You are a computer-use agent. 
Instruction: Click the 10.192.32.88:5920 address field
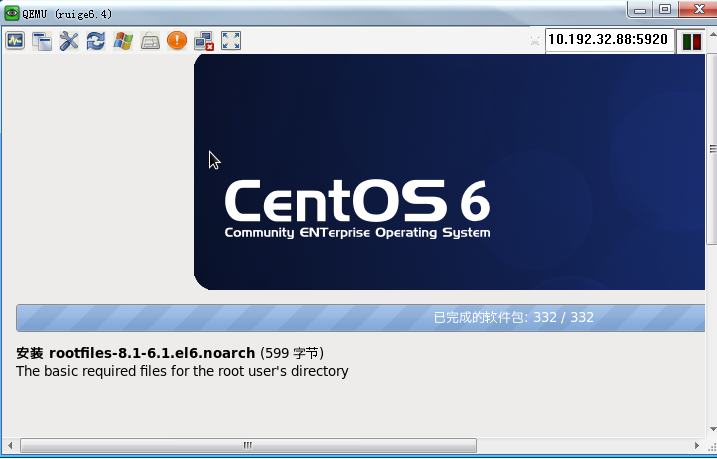[x=609, y=40]
